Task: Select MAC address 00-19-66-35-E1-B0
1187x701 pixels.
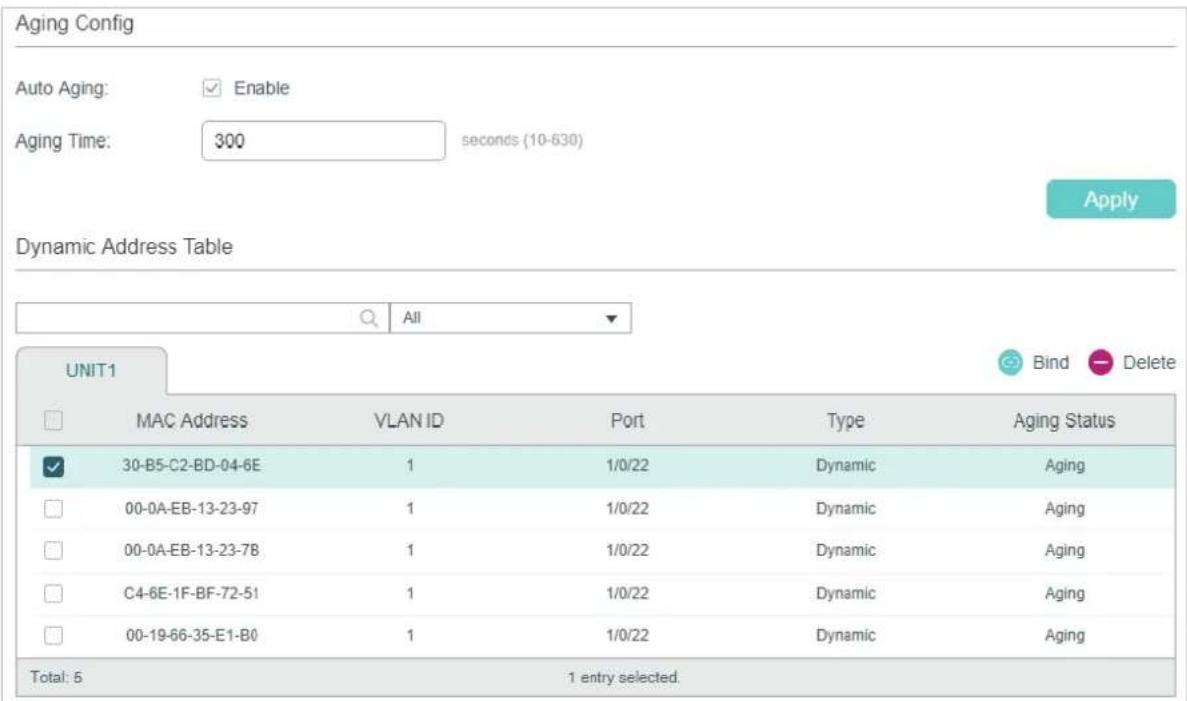Action: click(x=192, y=635)
